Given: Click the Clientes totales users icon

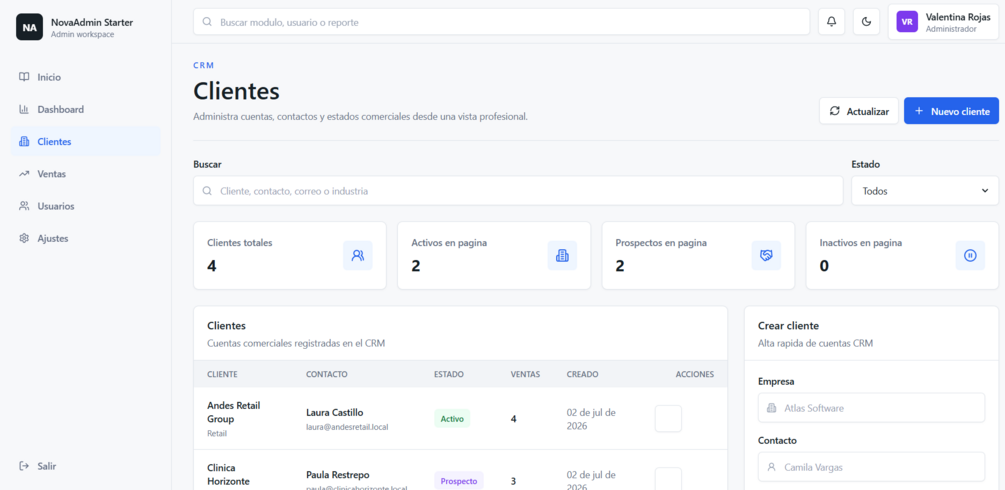Looking at the screenshot, I should pos(358,255).
